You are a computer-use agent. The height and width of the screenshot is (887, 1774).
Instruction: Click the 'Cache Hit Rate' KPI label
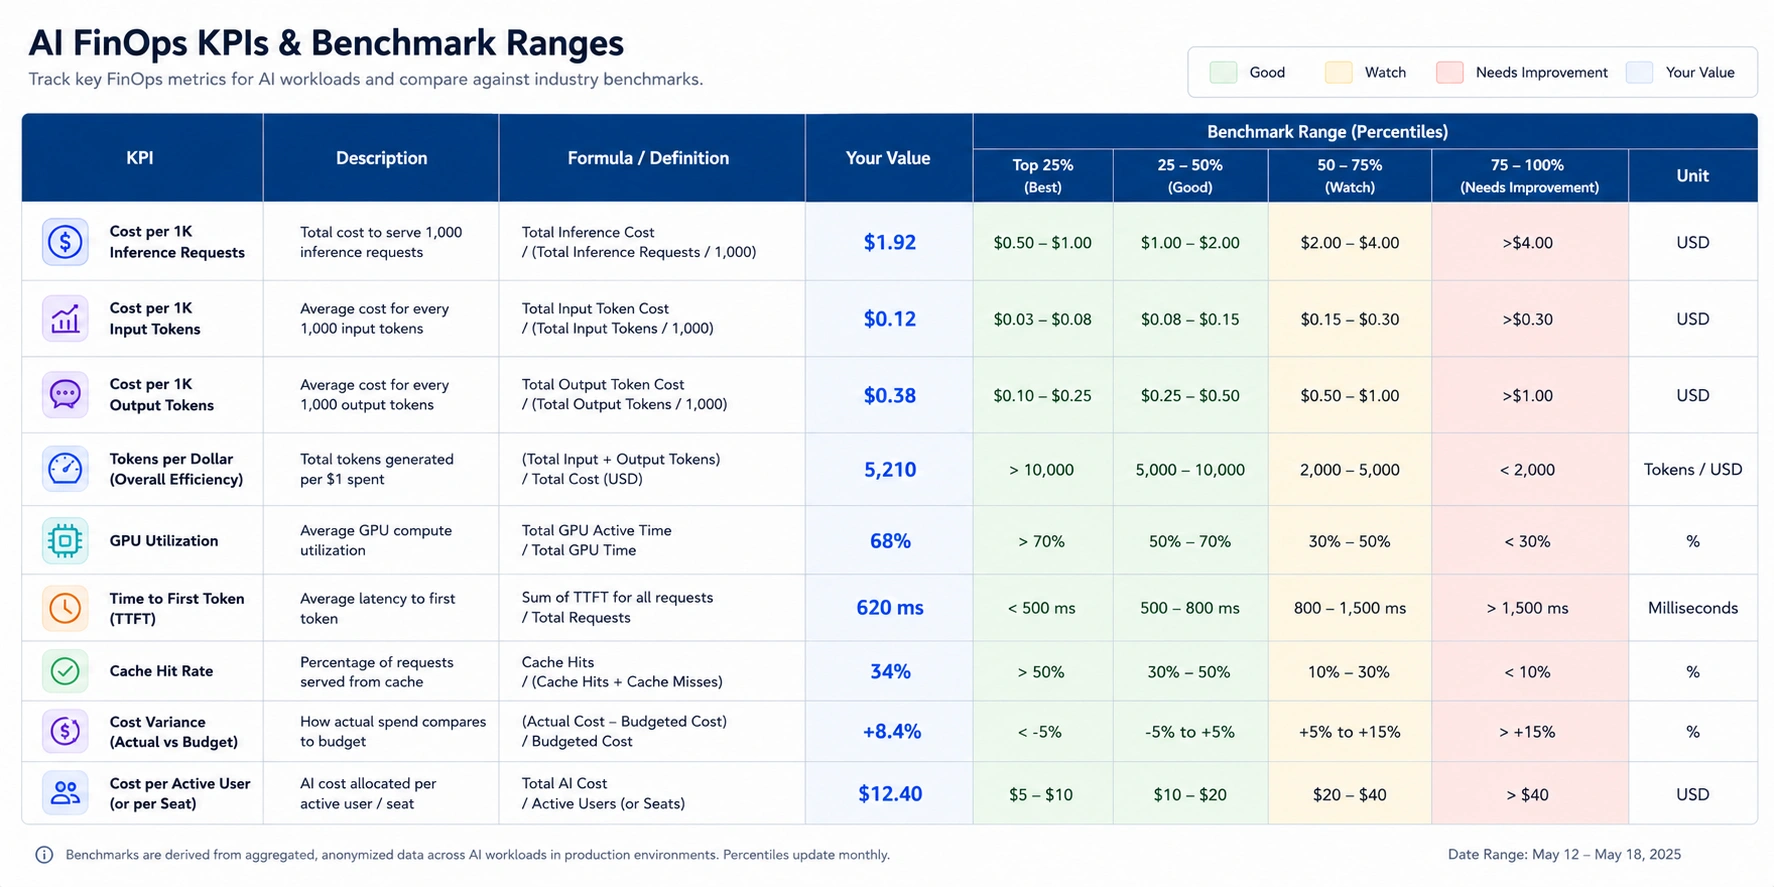click(161, 671)
